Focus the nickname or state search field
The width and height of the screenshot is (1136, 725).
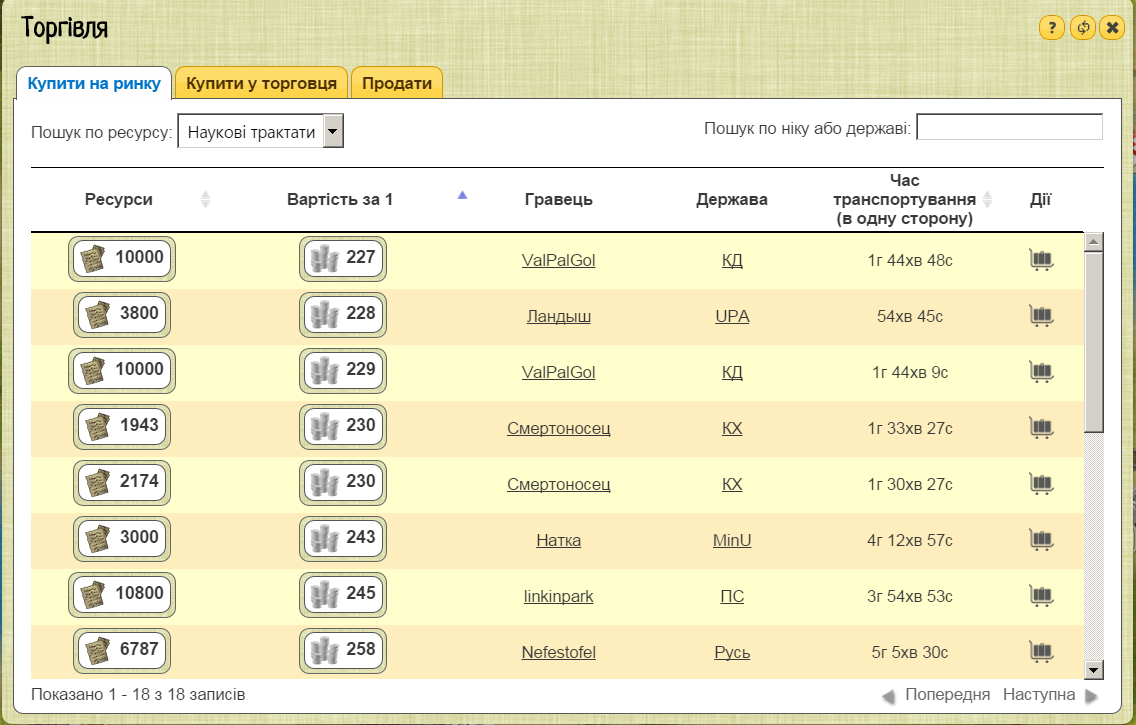(x=1009, y=127)
